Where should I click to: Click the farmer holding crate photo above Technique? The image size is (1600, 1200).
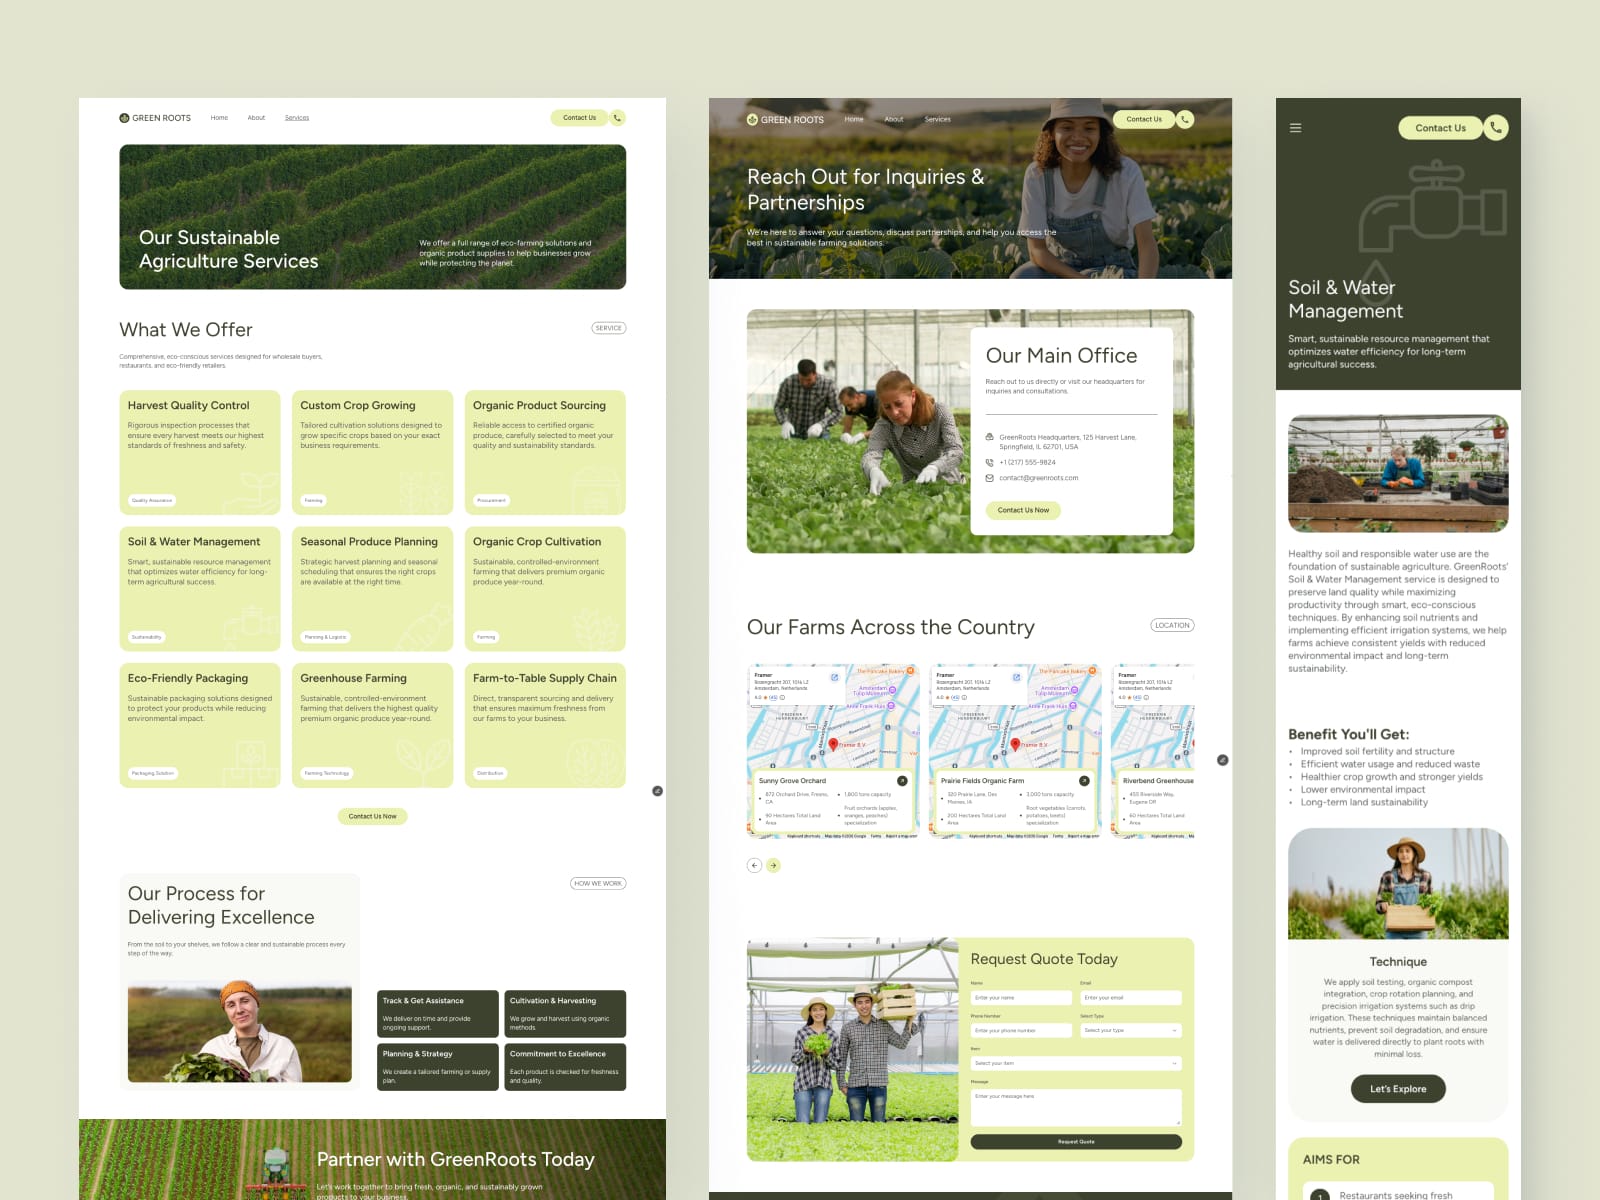(1398, 884)
